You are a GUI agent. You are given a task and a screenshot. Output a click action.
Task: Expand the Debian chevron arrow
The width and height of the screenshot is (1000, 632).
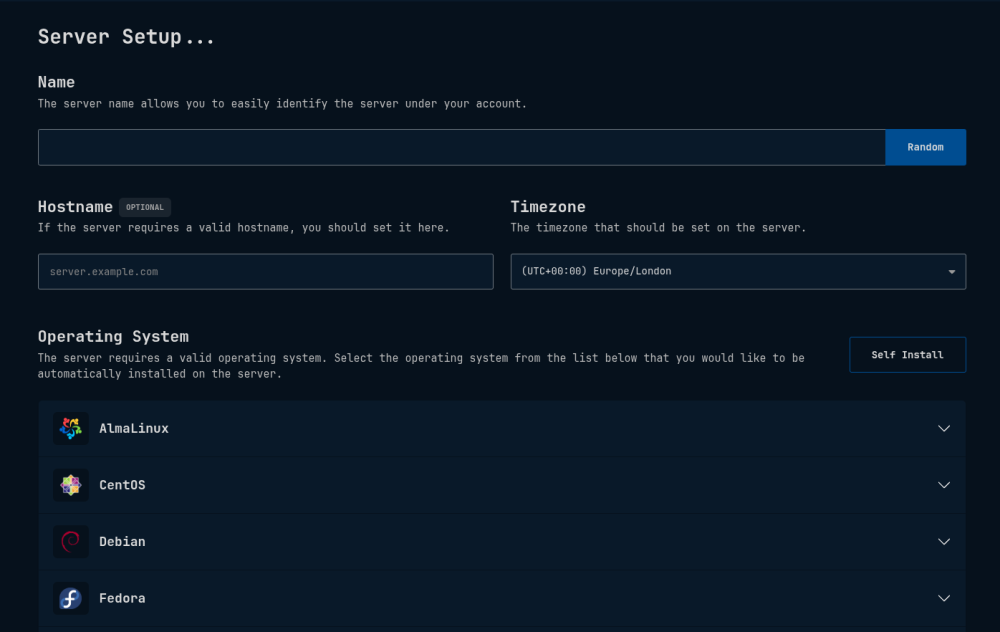point(944,541)
